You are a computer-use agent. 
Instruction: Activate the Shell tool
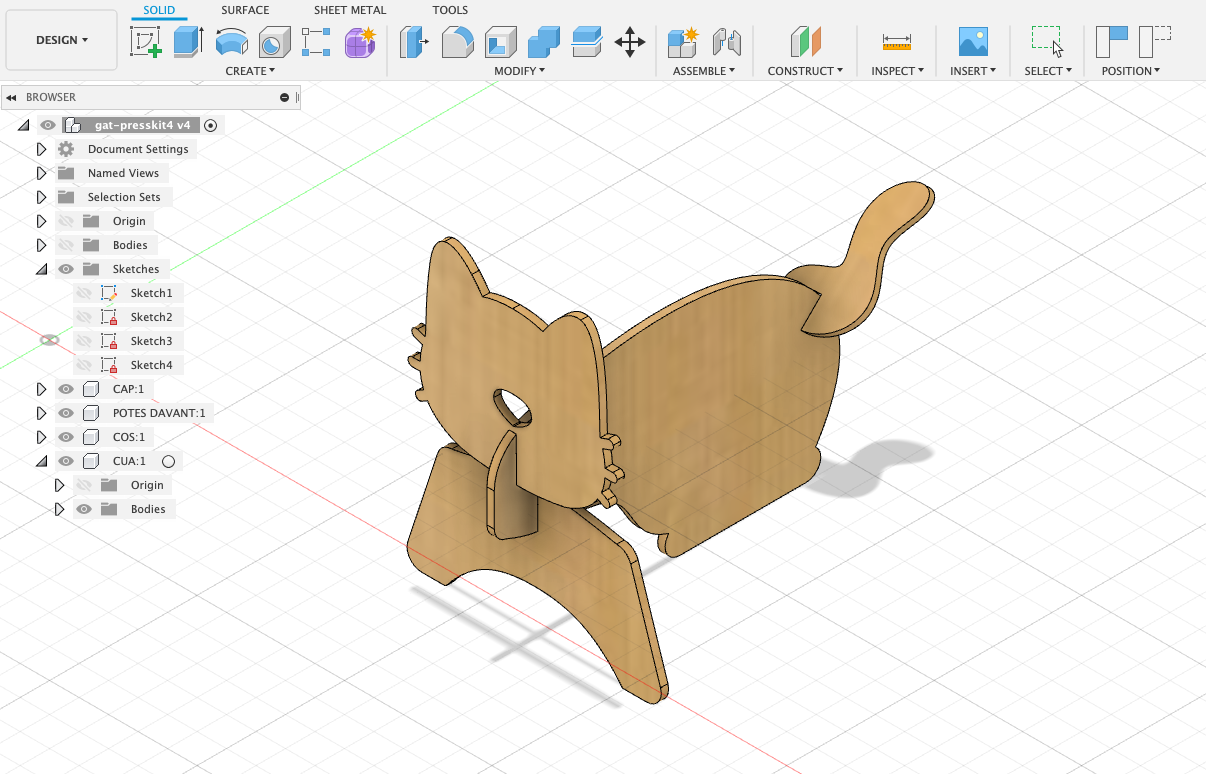click(x=500, y=42)
